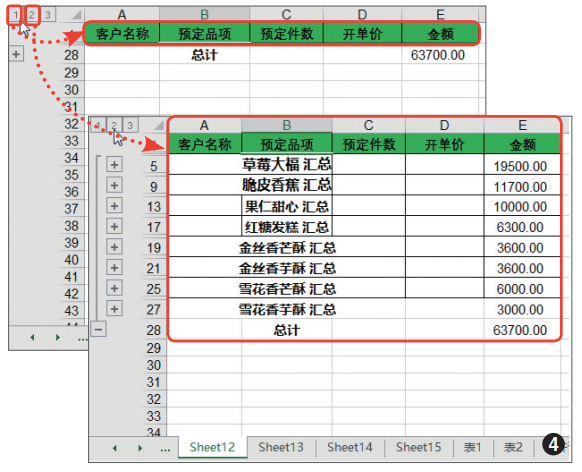582x472 pixels.
Task: Select column A header in front window
Action: tap(205, 125)
